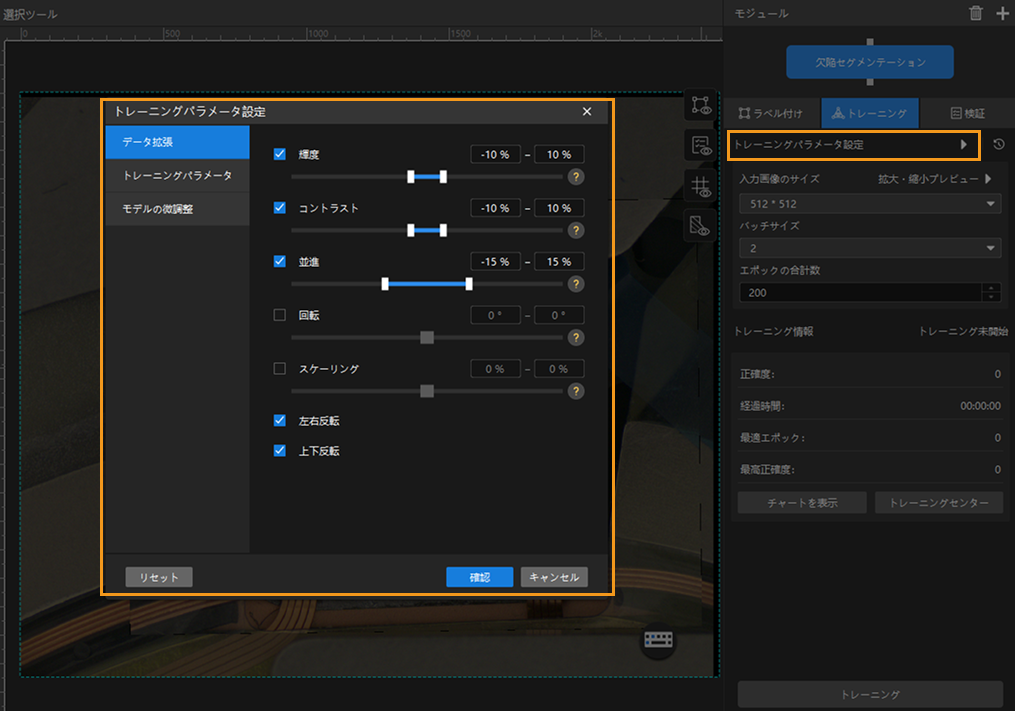This screenshot has width=1015, height=711.
Task: Click the contrast slider left handle
Action: pyautogui.click(x=410, y=231)
